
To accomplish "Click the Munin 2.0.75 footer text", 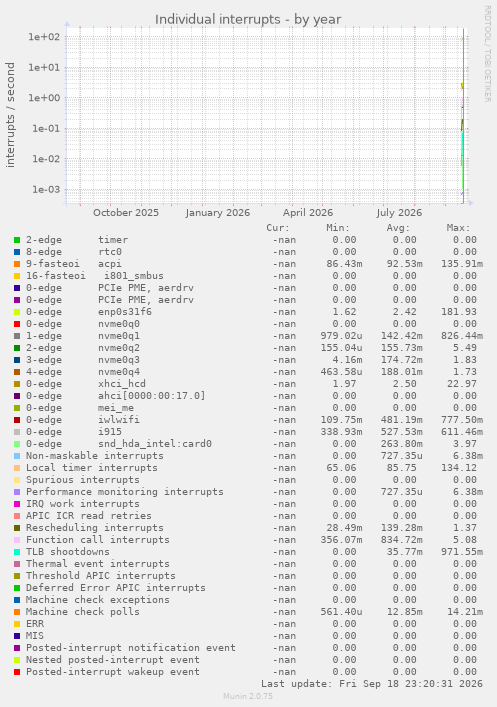I will coord(248,696).
